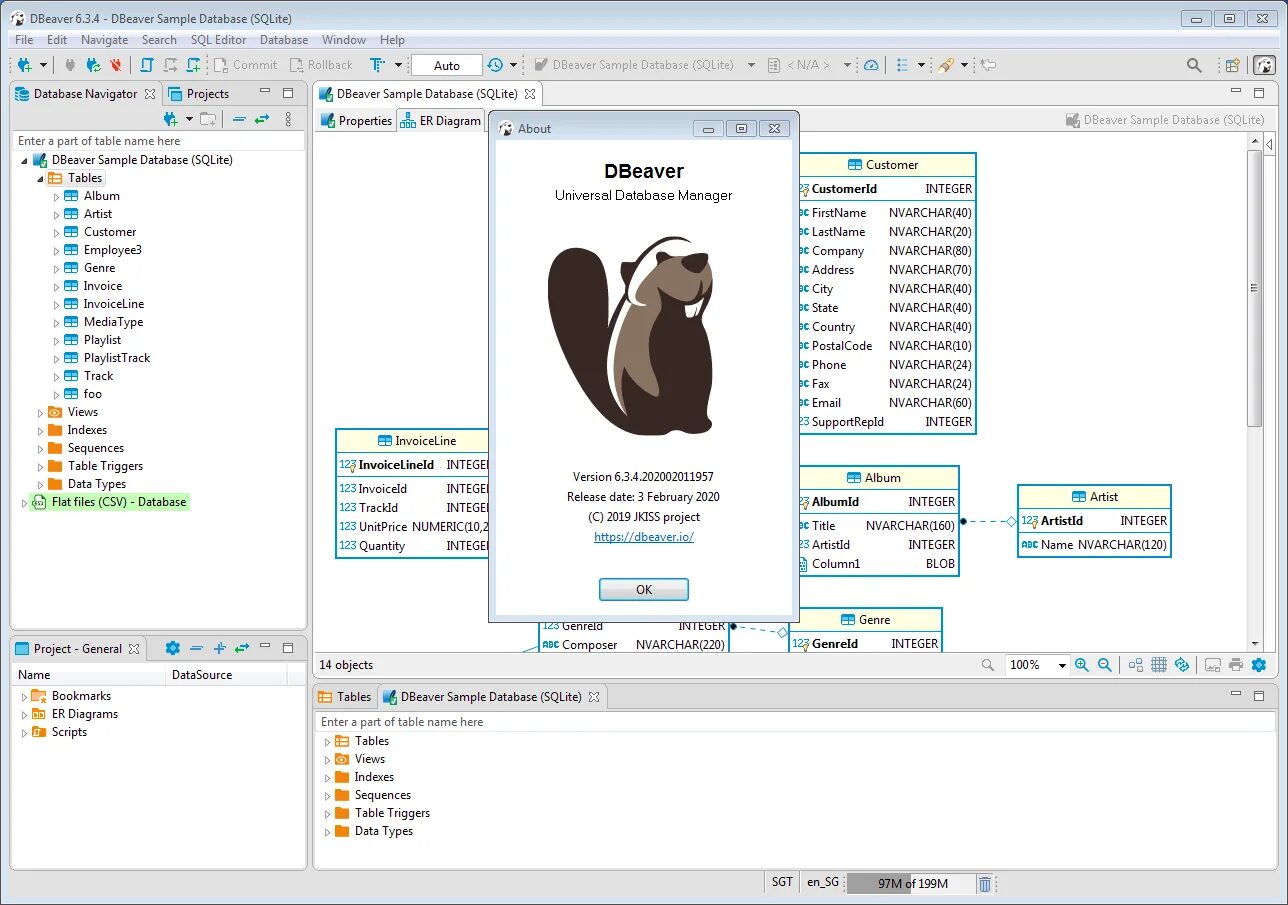Open the DBeaver perspective beaver icon at top right
The height and width of the screenshot is (905, 1288).
coord(1265,65)
